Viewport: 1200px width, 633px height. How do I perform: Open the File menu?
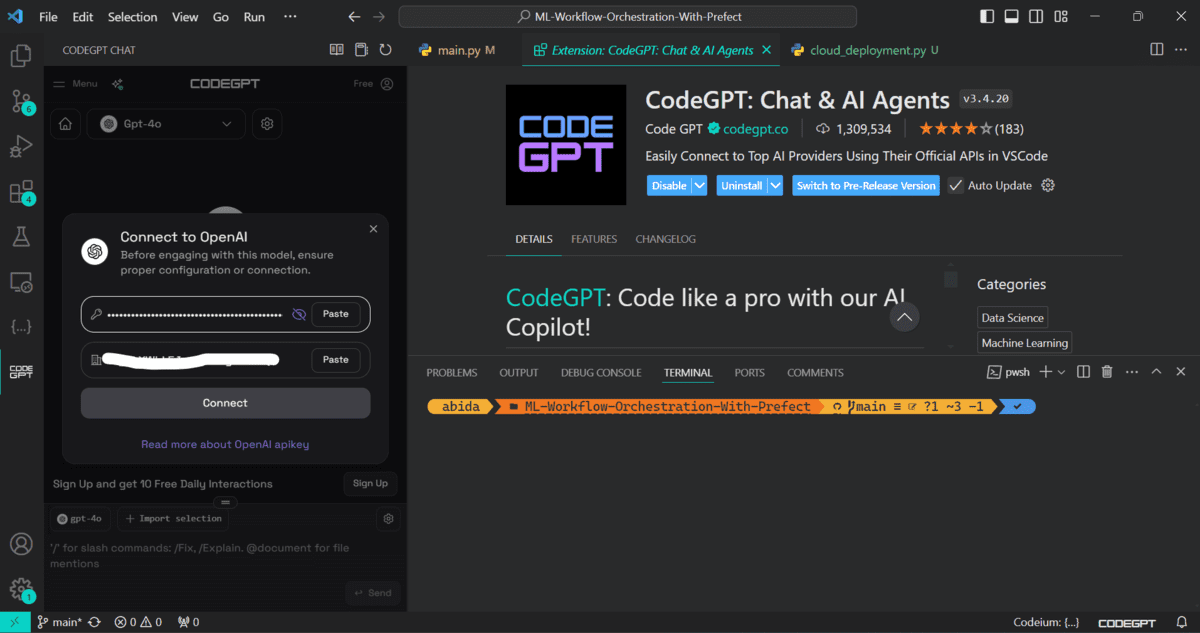[48, 17]
